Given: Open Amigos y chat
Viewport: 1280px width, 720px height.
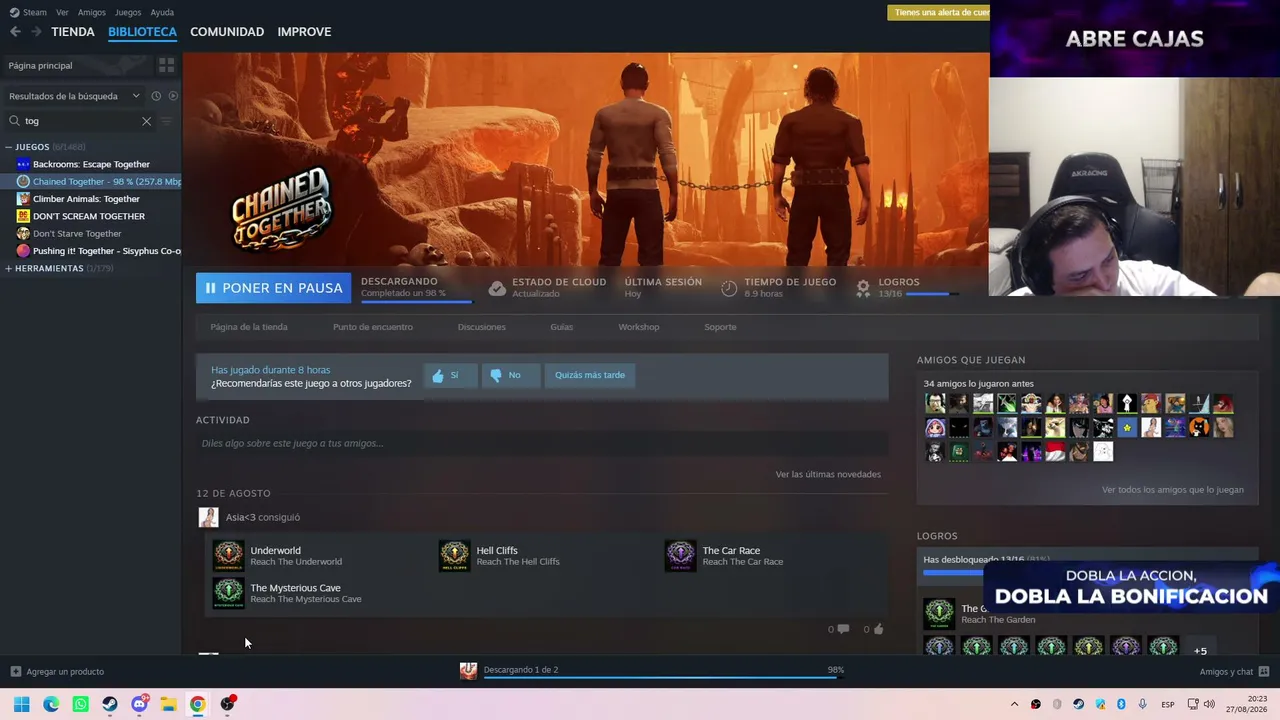Looking at the screenshot, I should point(1234,672).
